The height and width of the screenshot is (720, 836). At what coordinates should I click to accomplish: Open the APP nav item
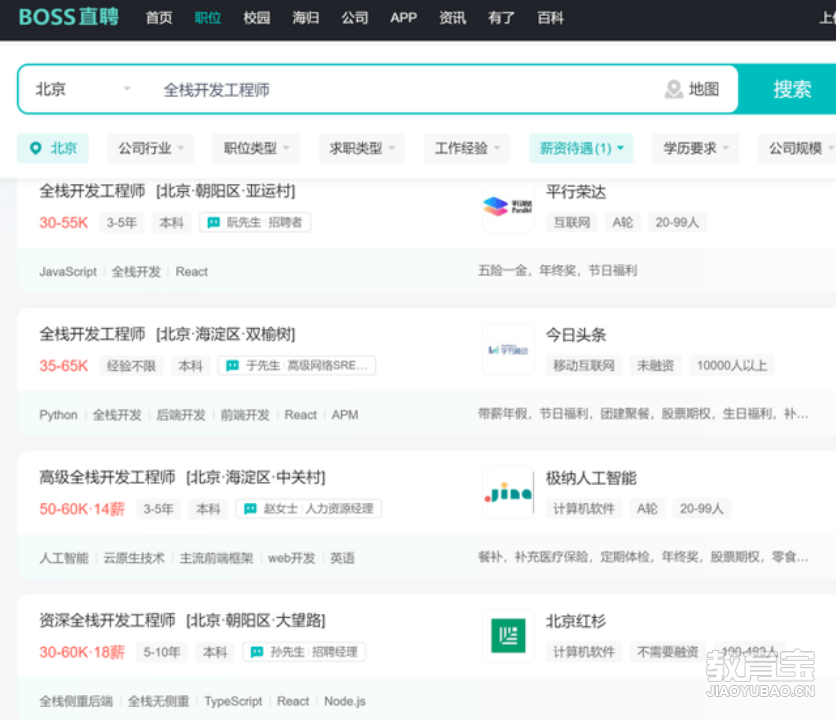pyautogui.click(x=403, y=18)
